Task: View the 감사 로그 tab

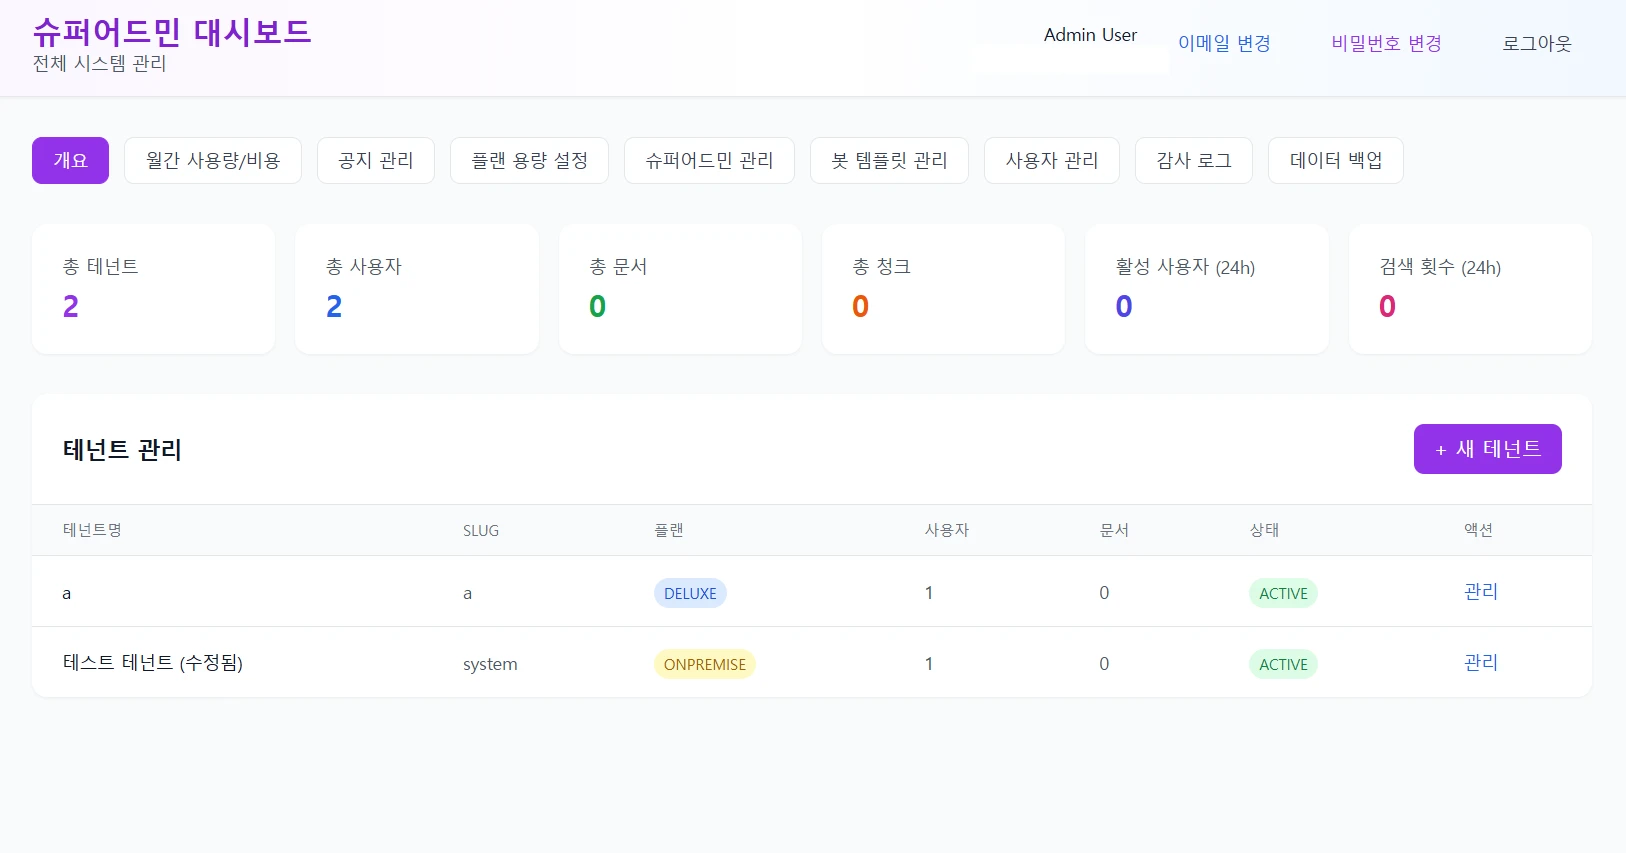Action: (x=1194, y=160)
